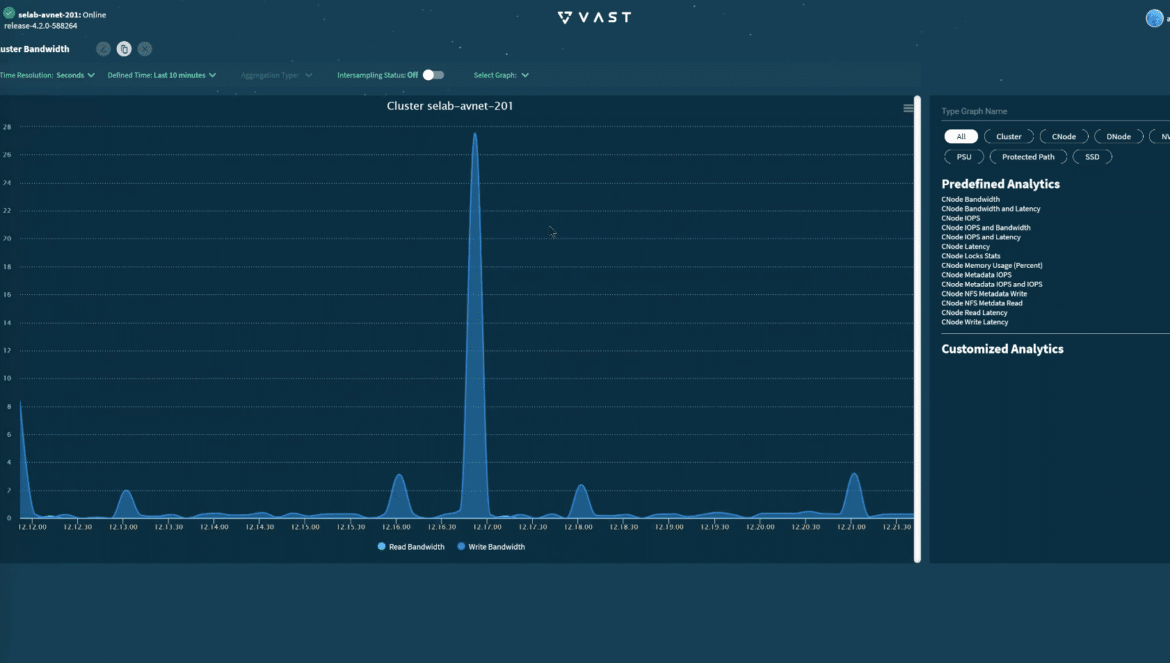Toggle the Intersampling Status switch

point(433,75)
